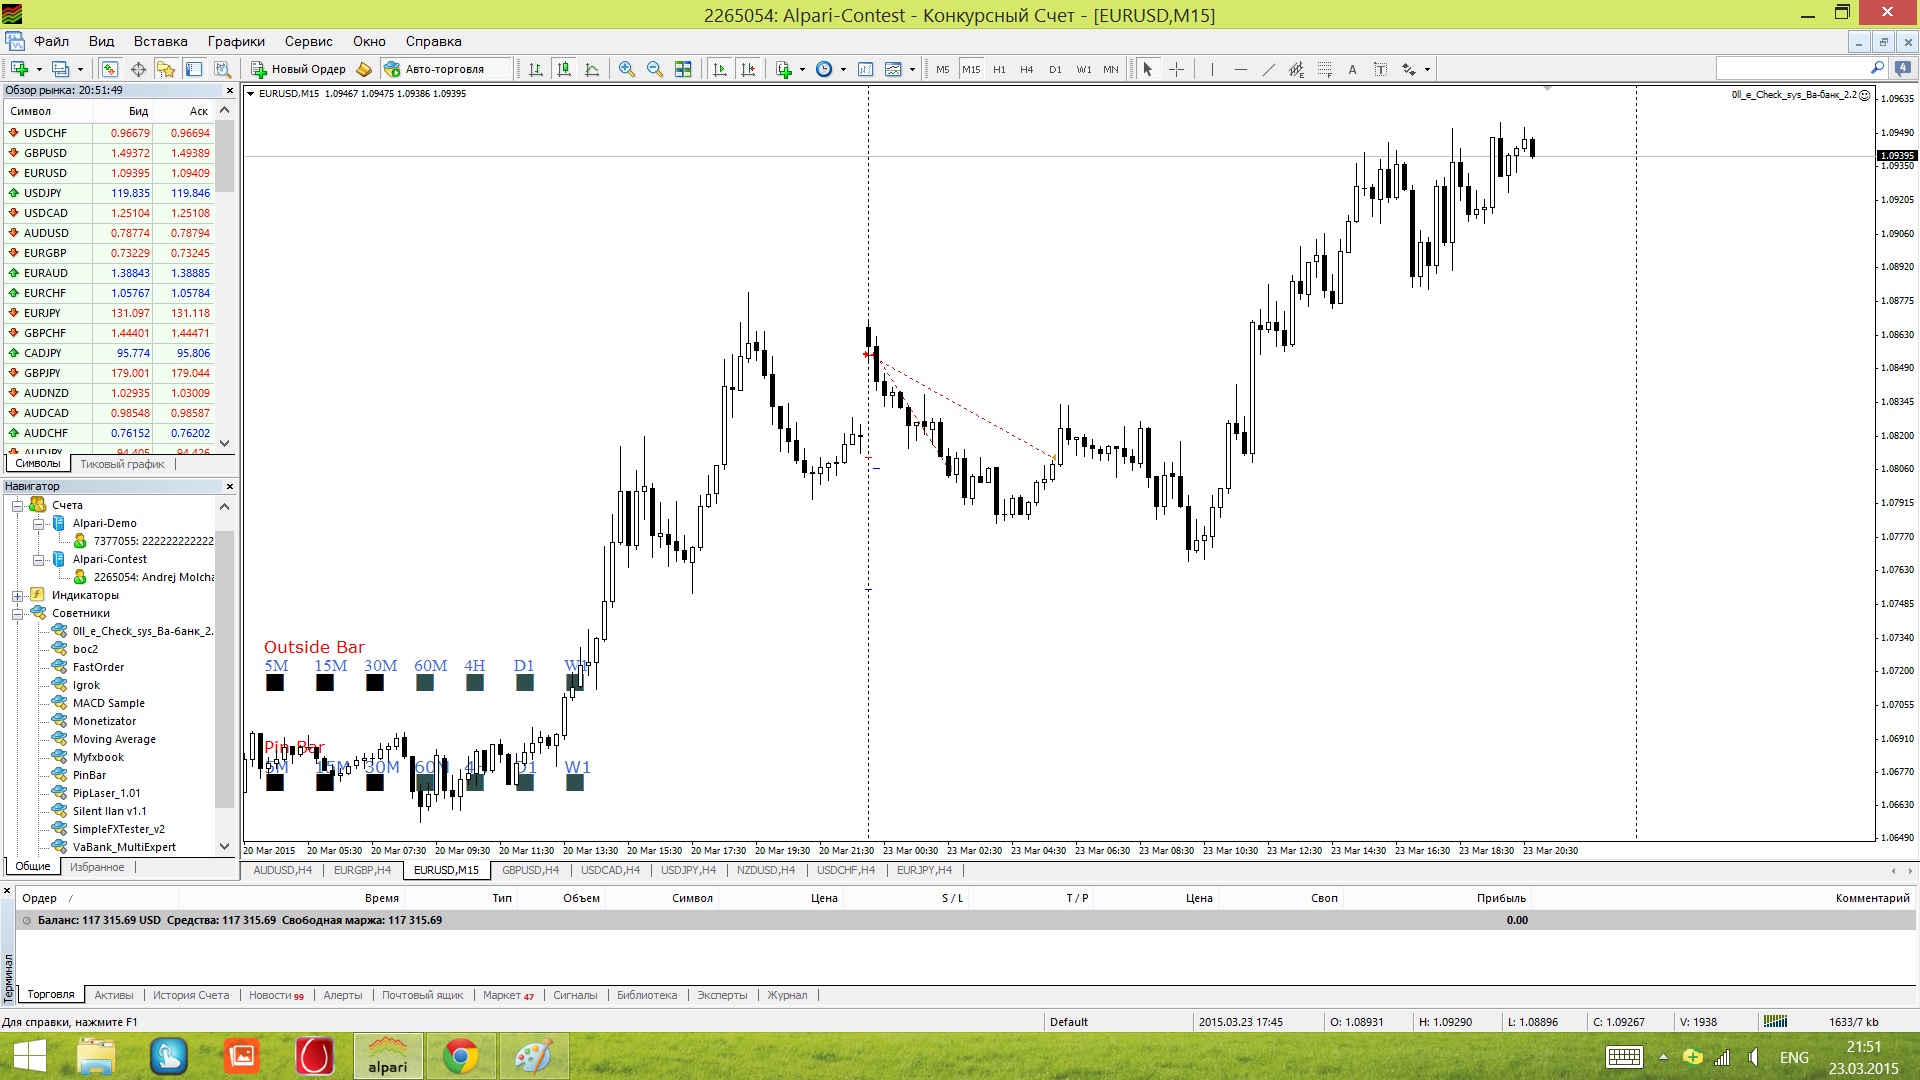Open the chat notifications icon
1920x1080 pixels.
tap(1904, 68)
